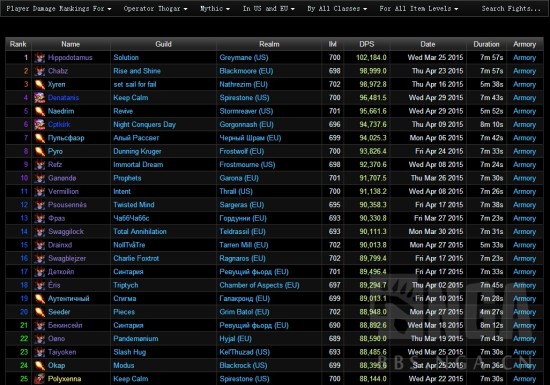Open the Greymane (US) realm link

[x=244, y=58]
